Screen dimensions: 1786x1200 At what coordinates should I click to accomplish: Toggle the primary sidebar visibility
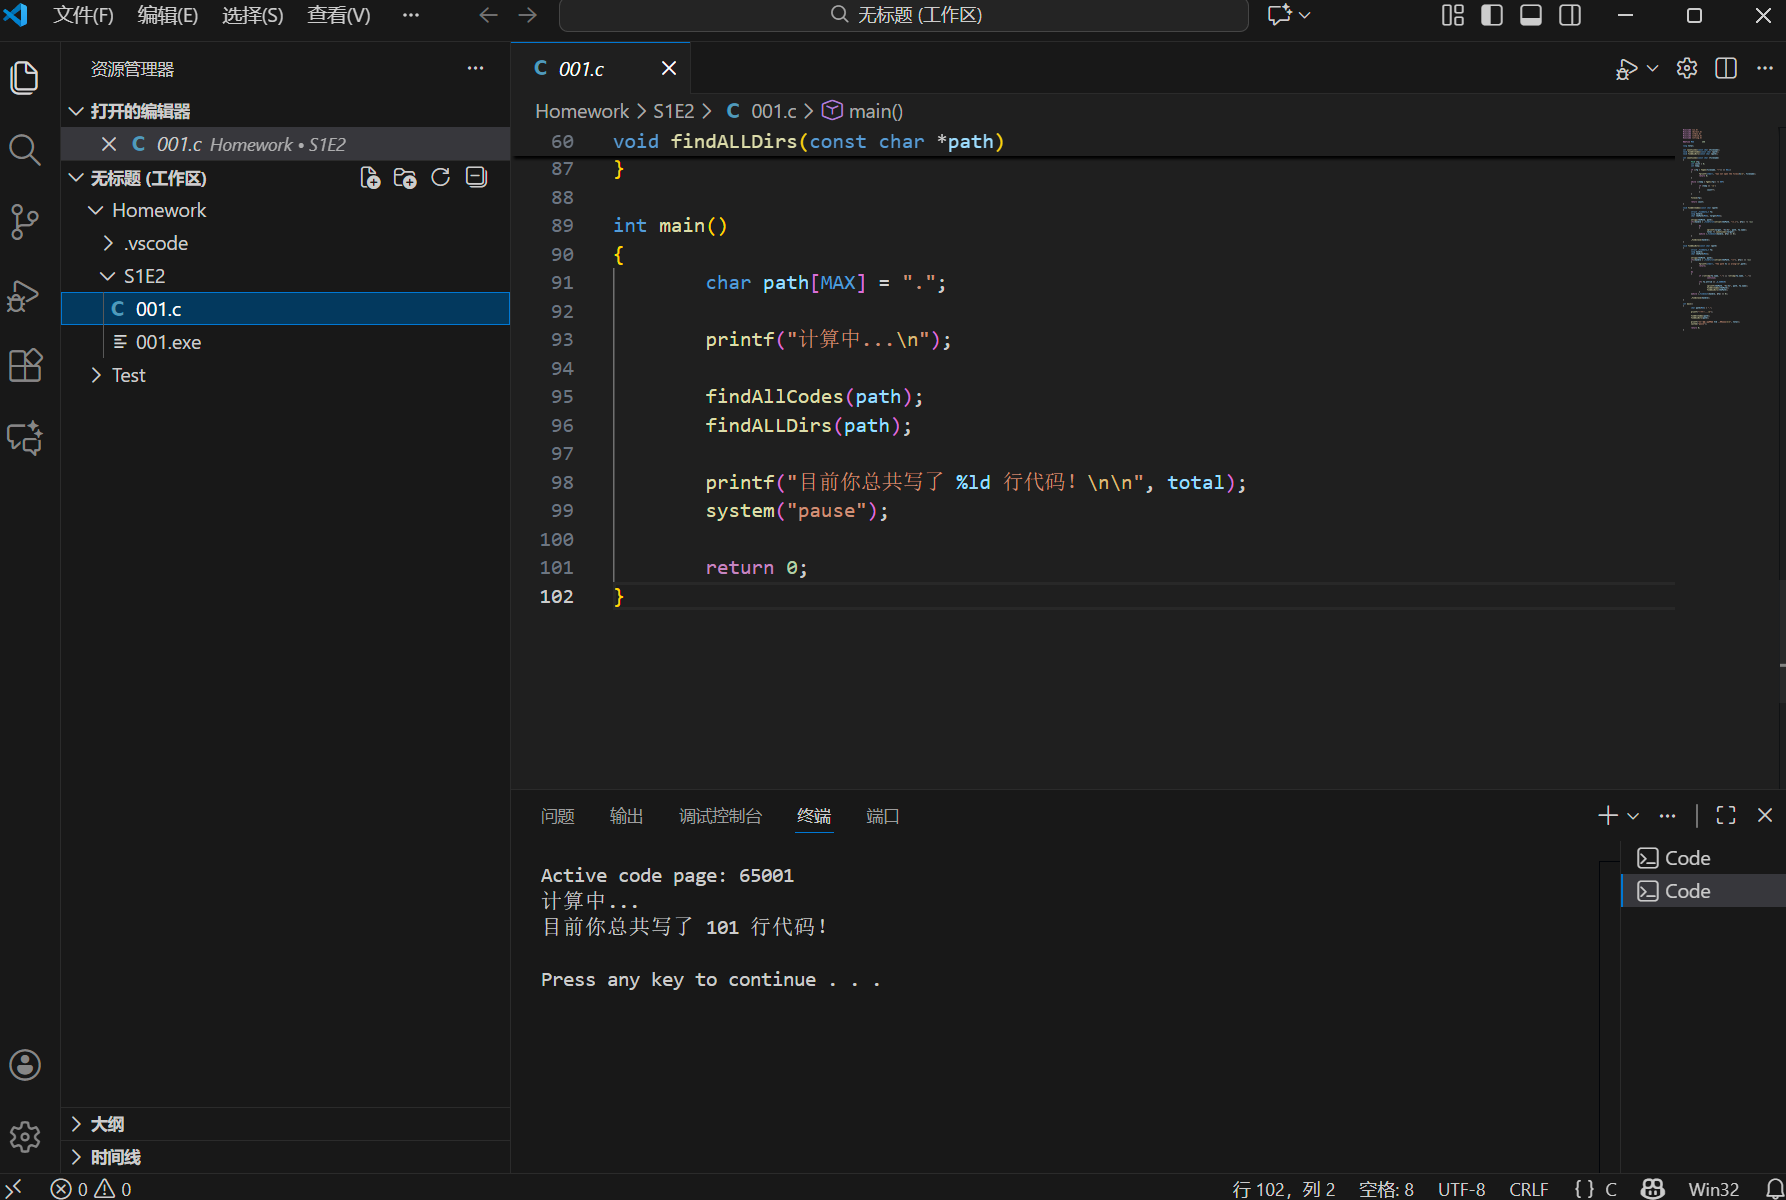pos(1491,15)
